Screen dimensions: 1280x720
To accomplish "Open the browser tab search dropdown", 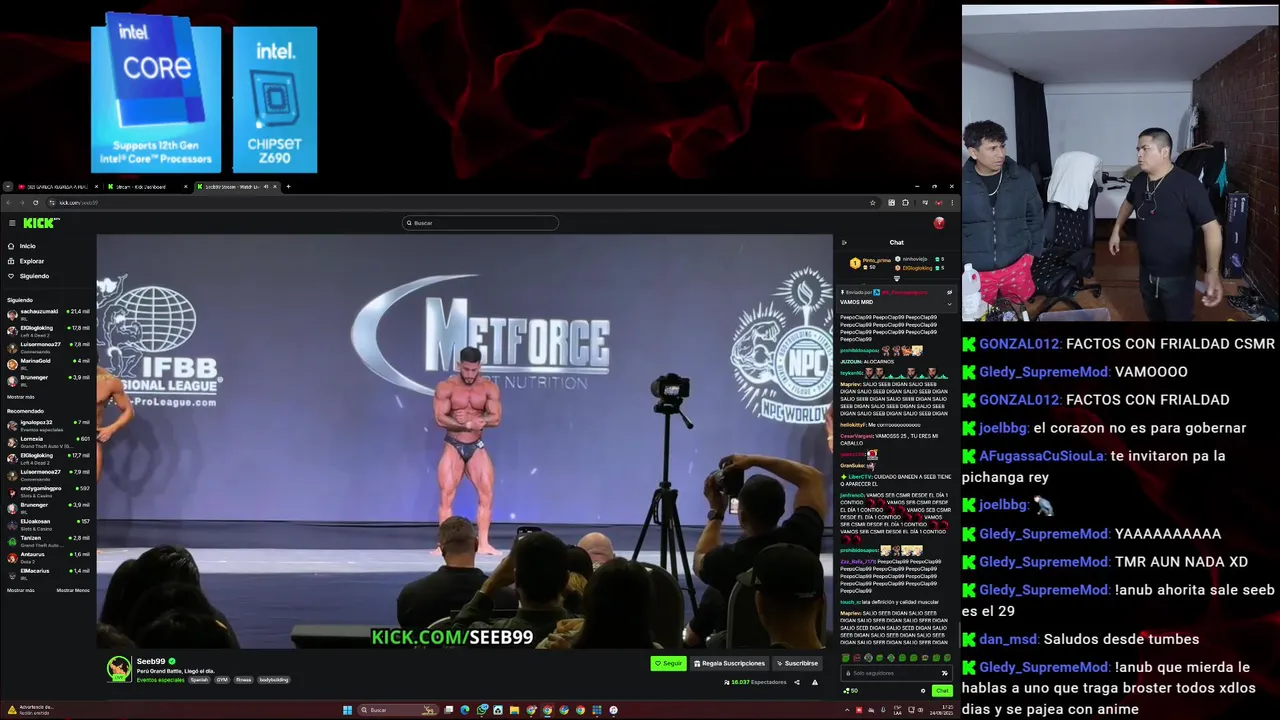I will pyautogui.click(x=7, y=187).
